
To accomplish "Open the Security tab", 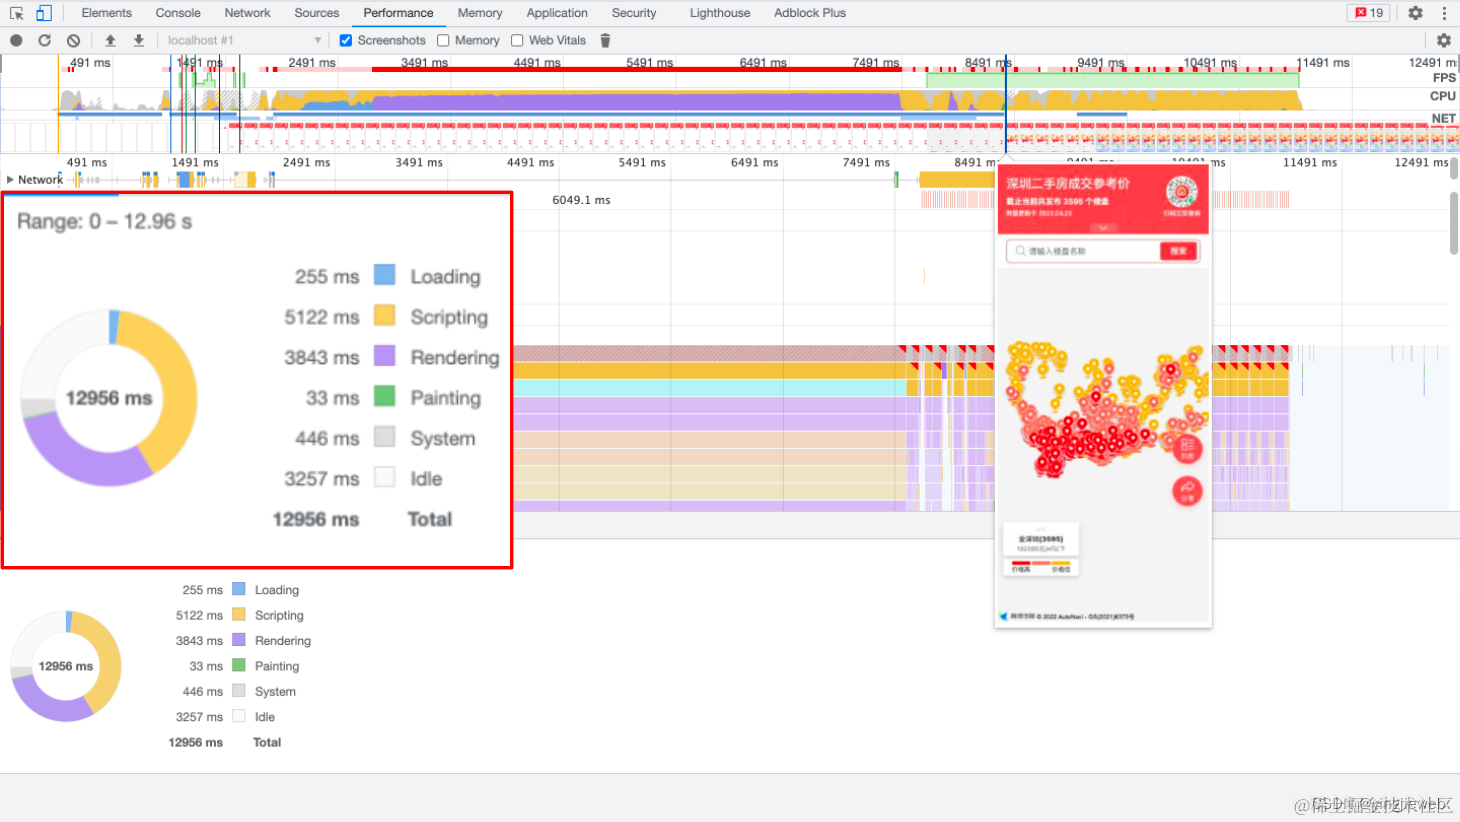I will tap(634, 13).
